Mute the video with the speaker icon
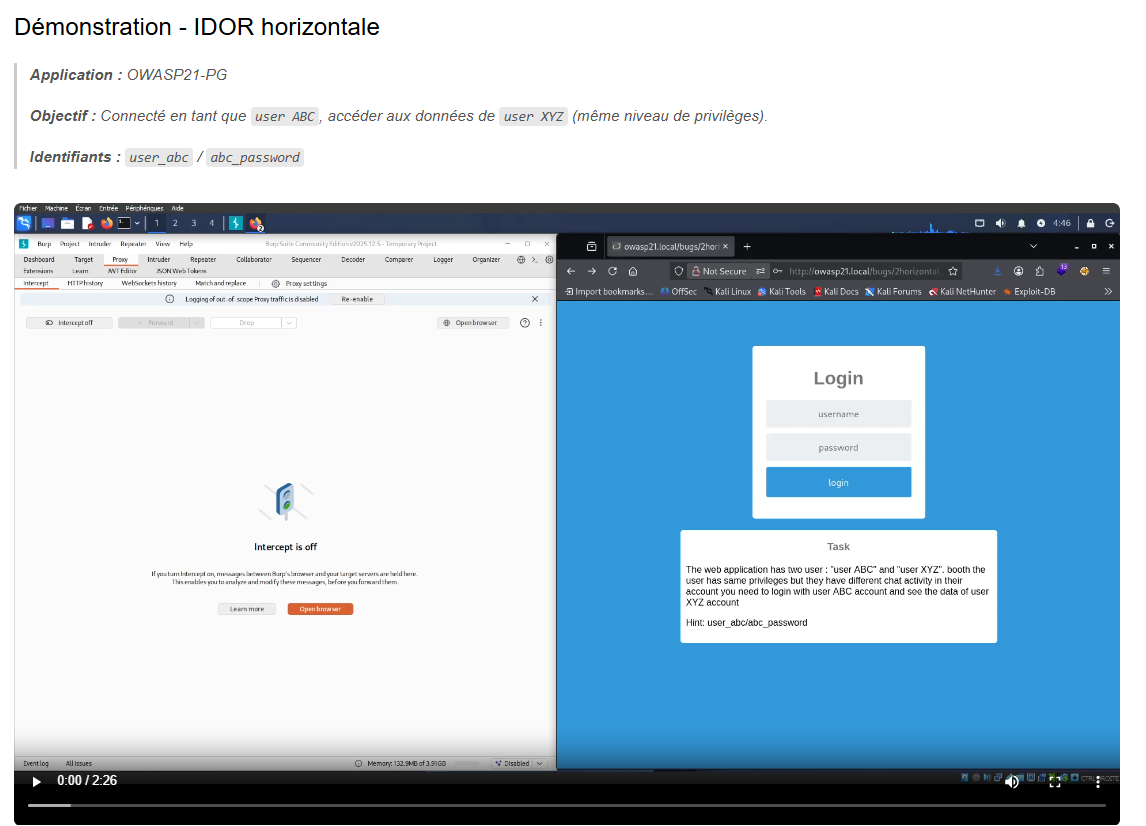This screenshot has height=826, width=1146. (x=1012, y=781)
